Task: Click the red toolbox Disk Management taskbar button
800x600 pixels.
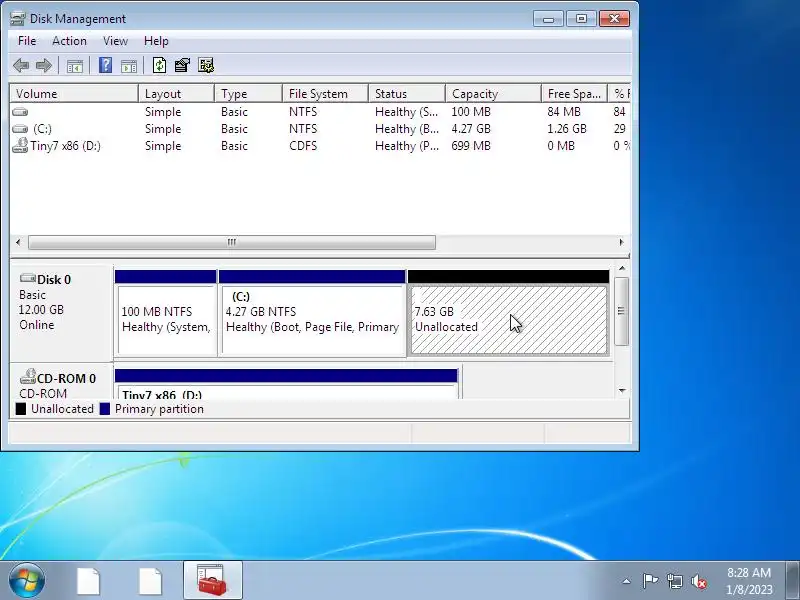Action: pyautogui.click(x=213, y=580)
